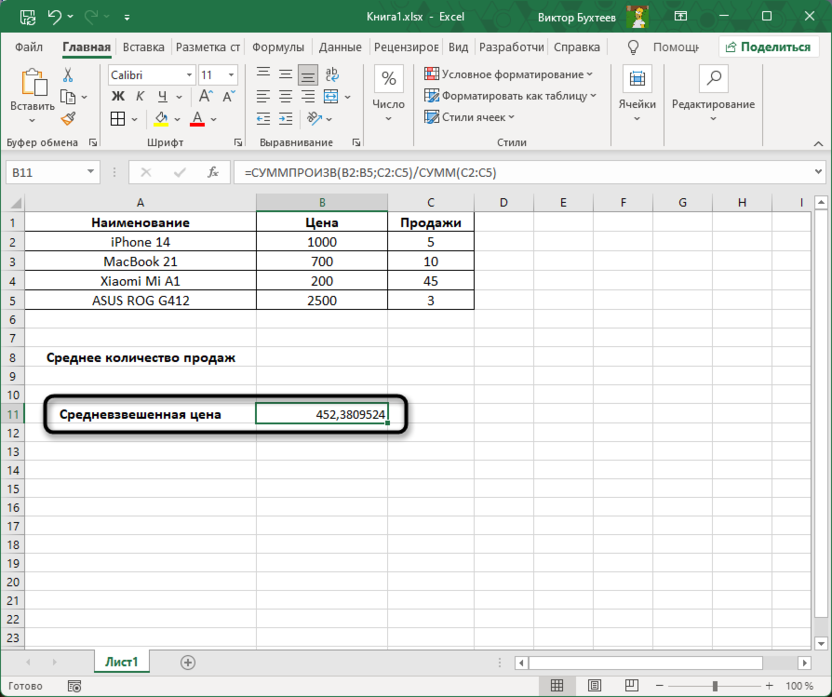Switch to Справка tab
This screenshot has width=832, height=697.
pyautogui.click(x=577, y=47)
